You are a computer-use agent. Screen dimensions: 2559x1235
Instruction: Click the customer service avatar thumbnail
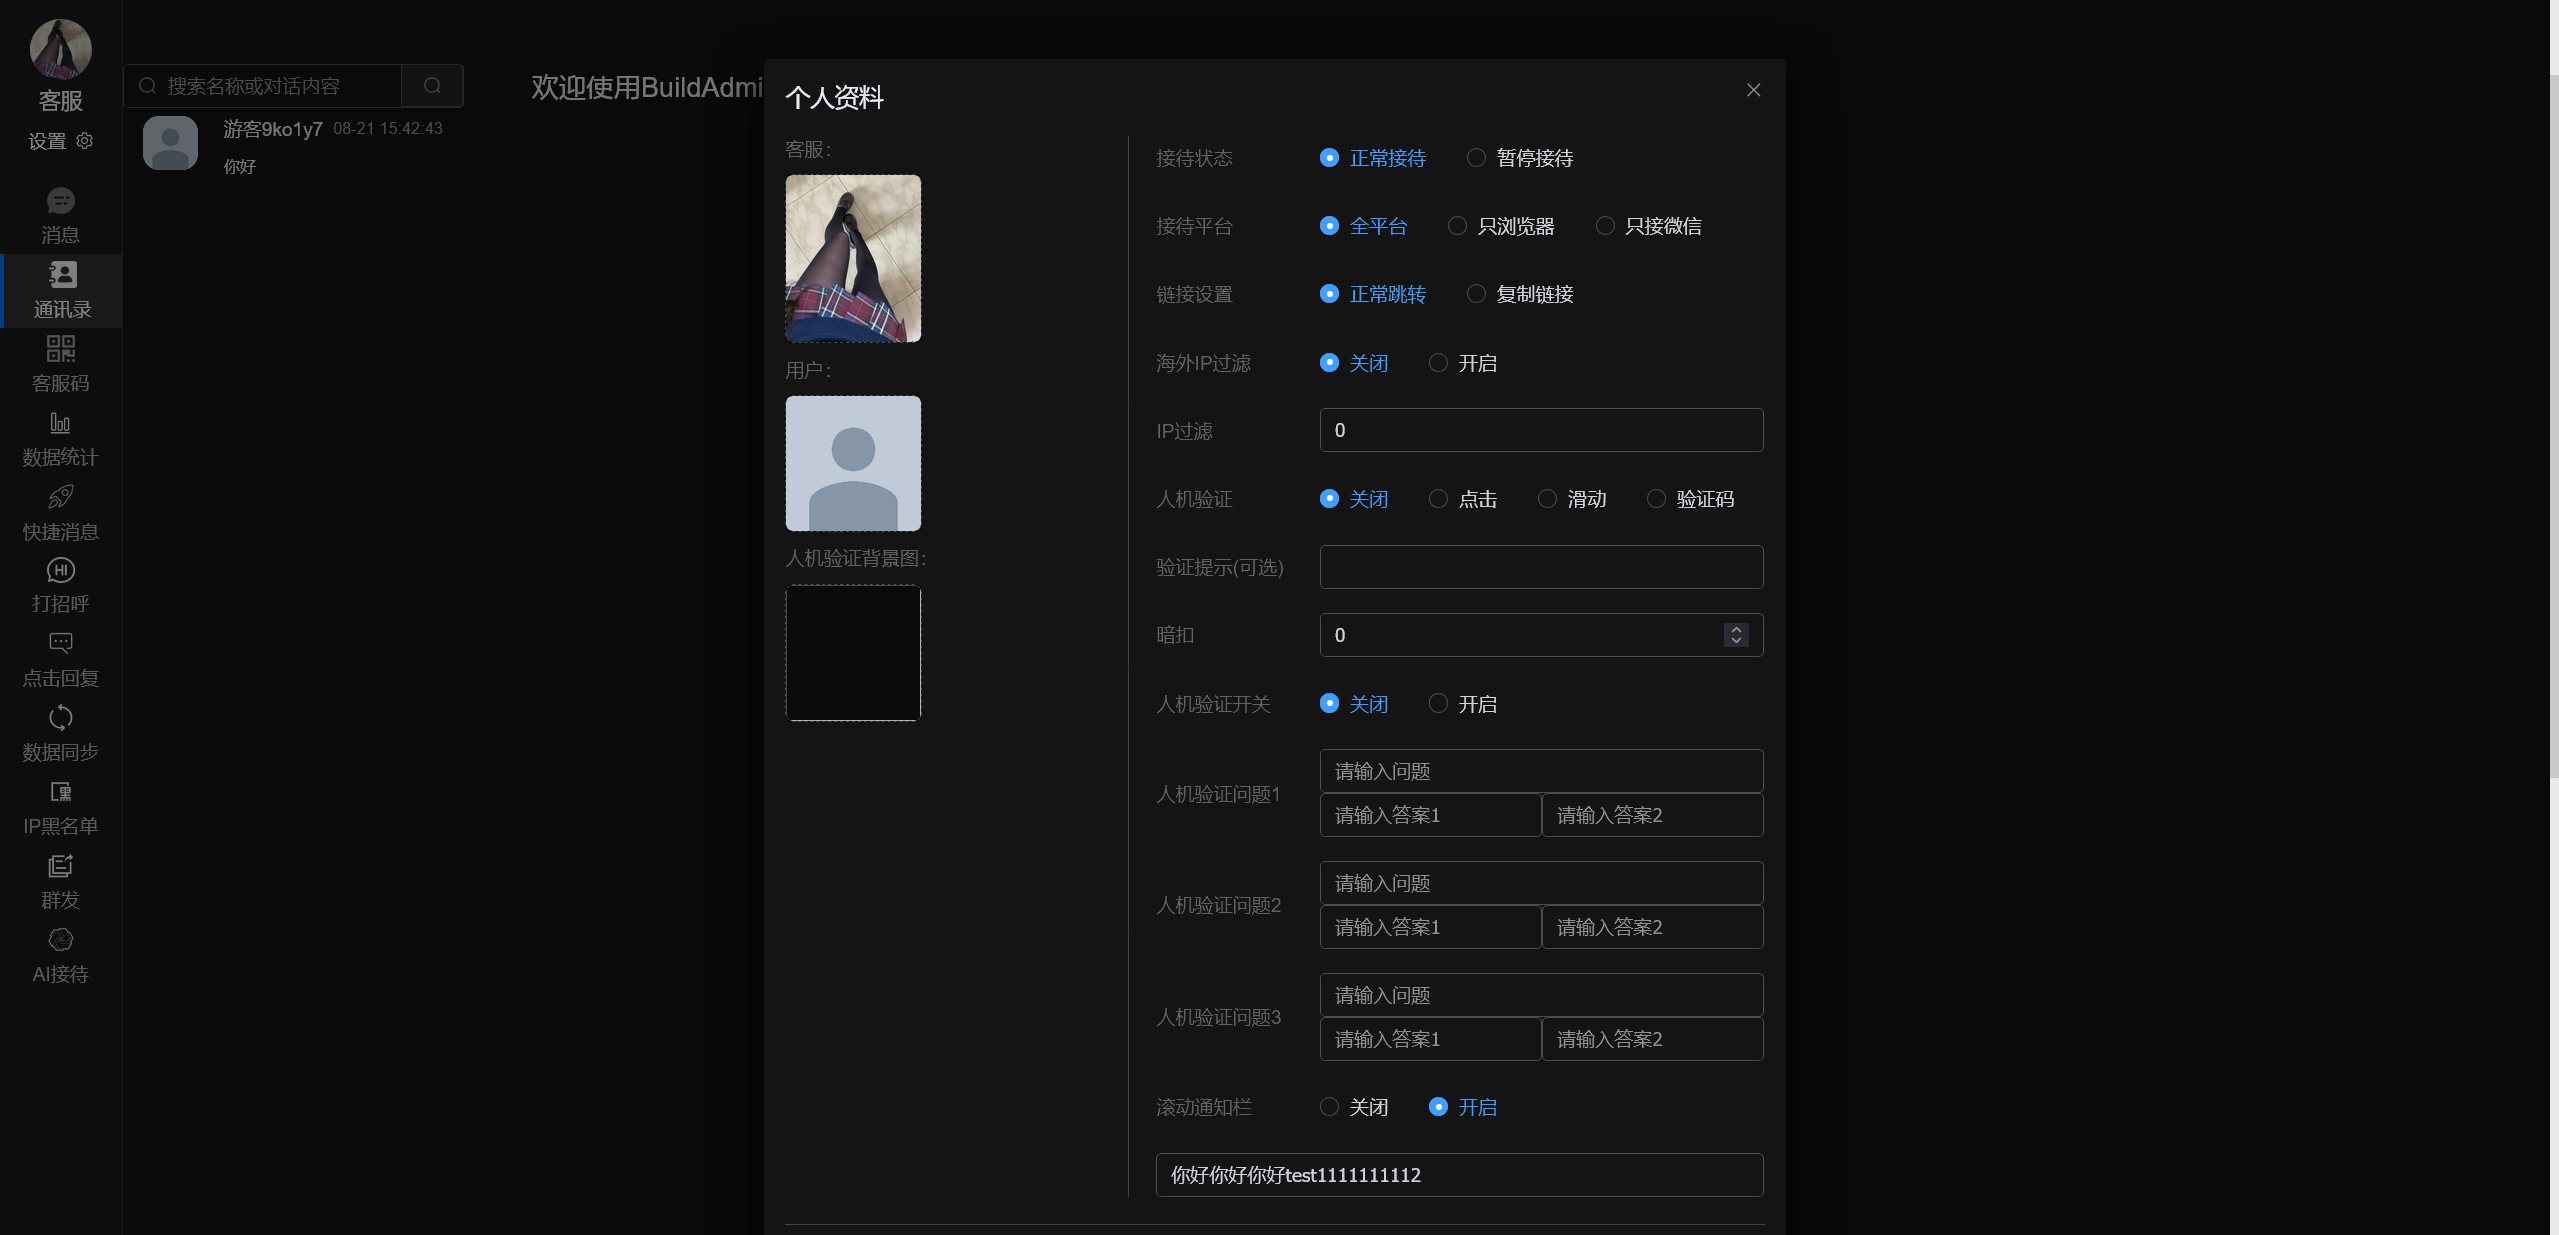point(852,258)
